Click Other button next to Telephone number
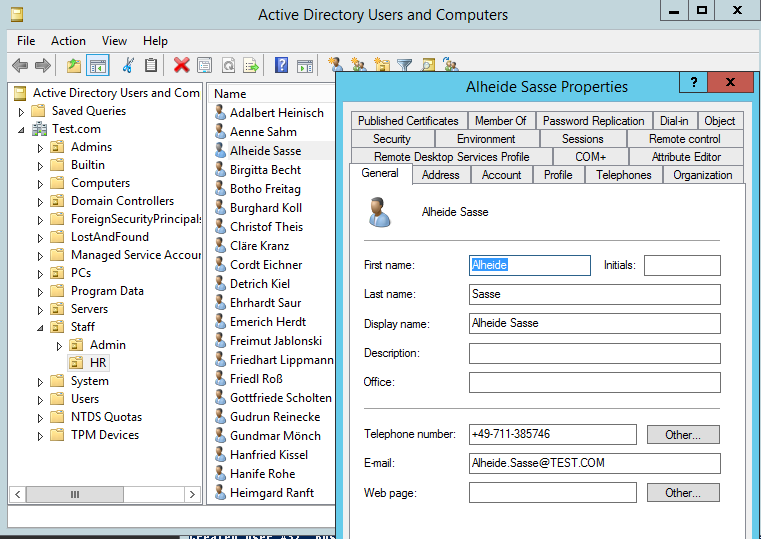Viewport: 761px width, 539px height. coord(683,435)
